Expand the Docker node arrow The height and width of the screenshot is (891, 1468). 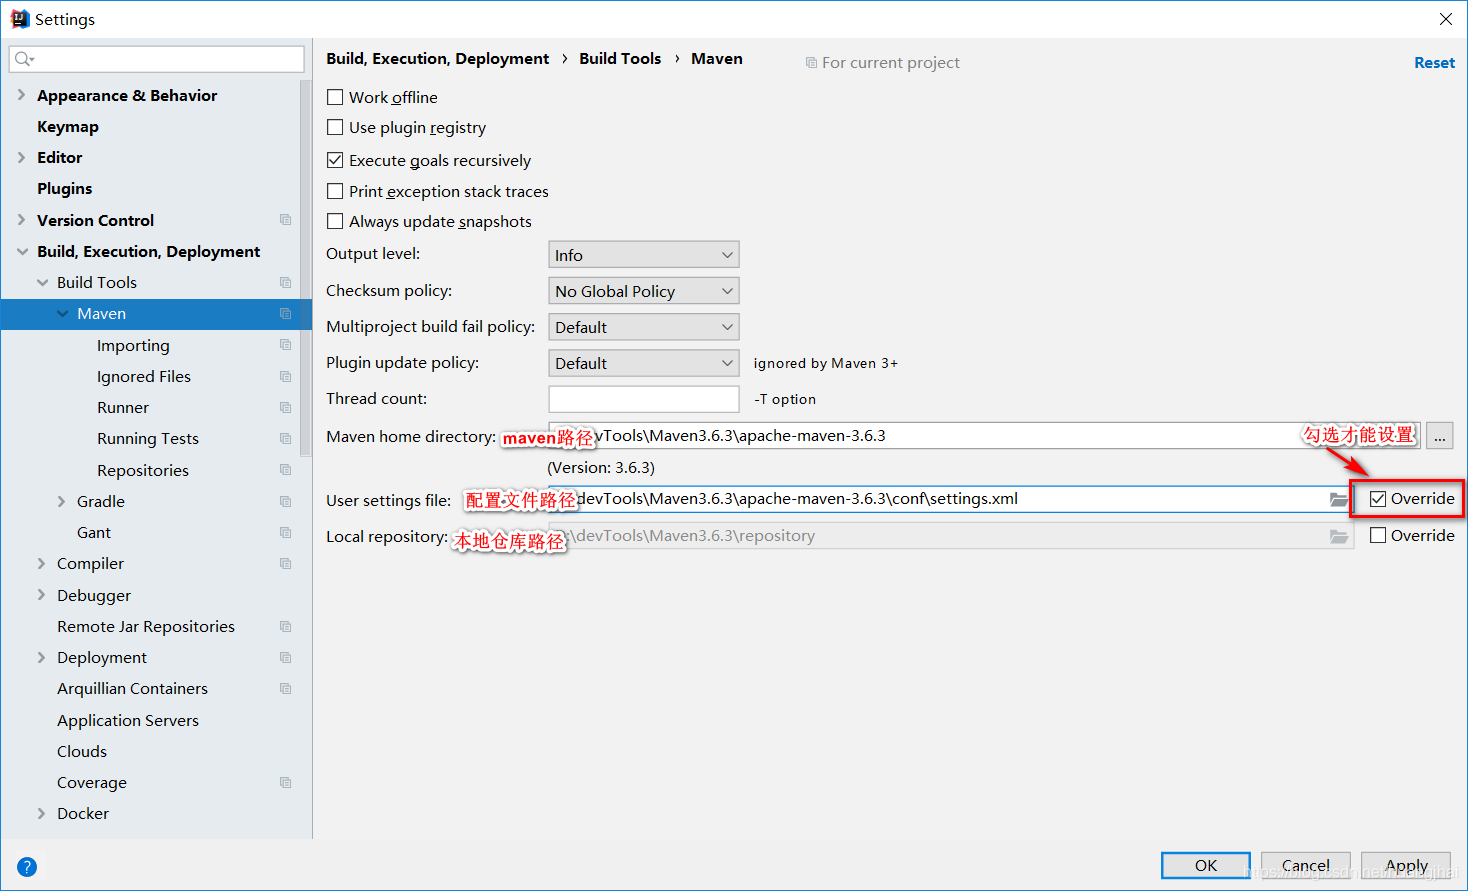click(41, 813)
